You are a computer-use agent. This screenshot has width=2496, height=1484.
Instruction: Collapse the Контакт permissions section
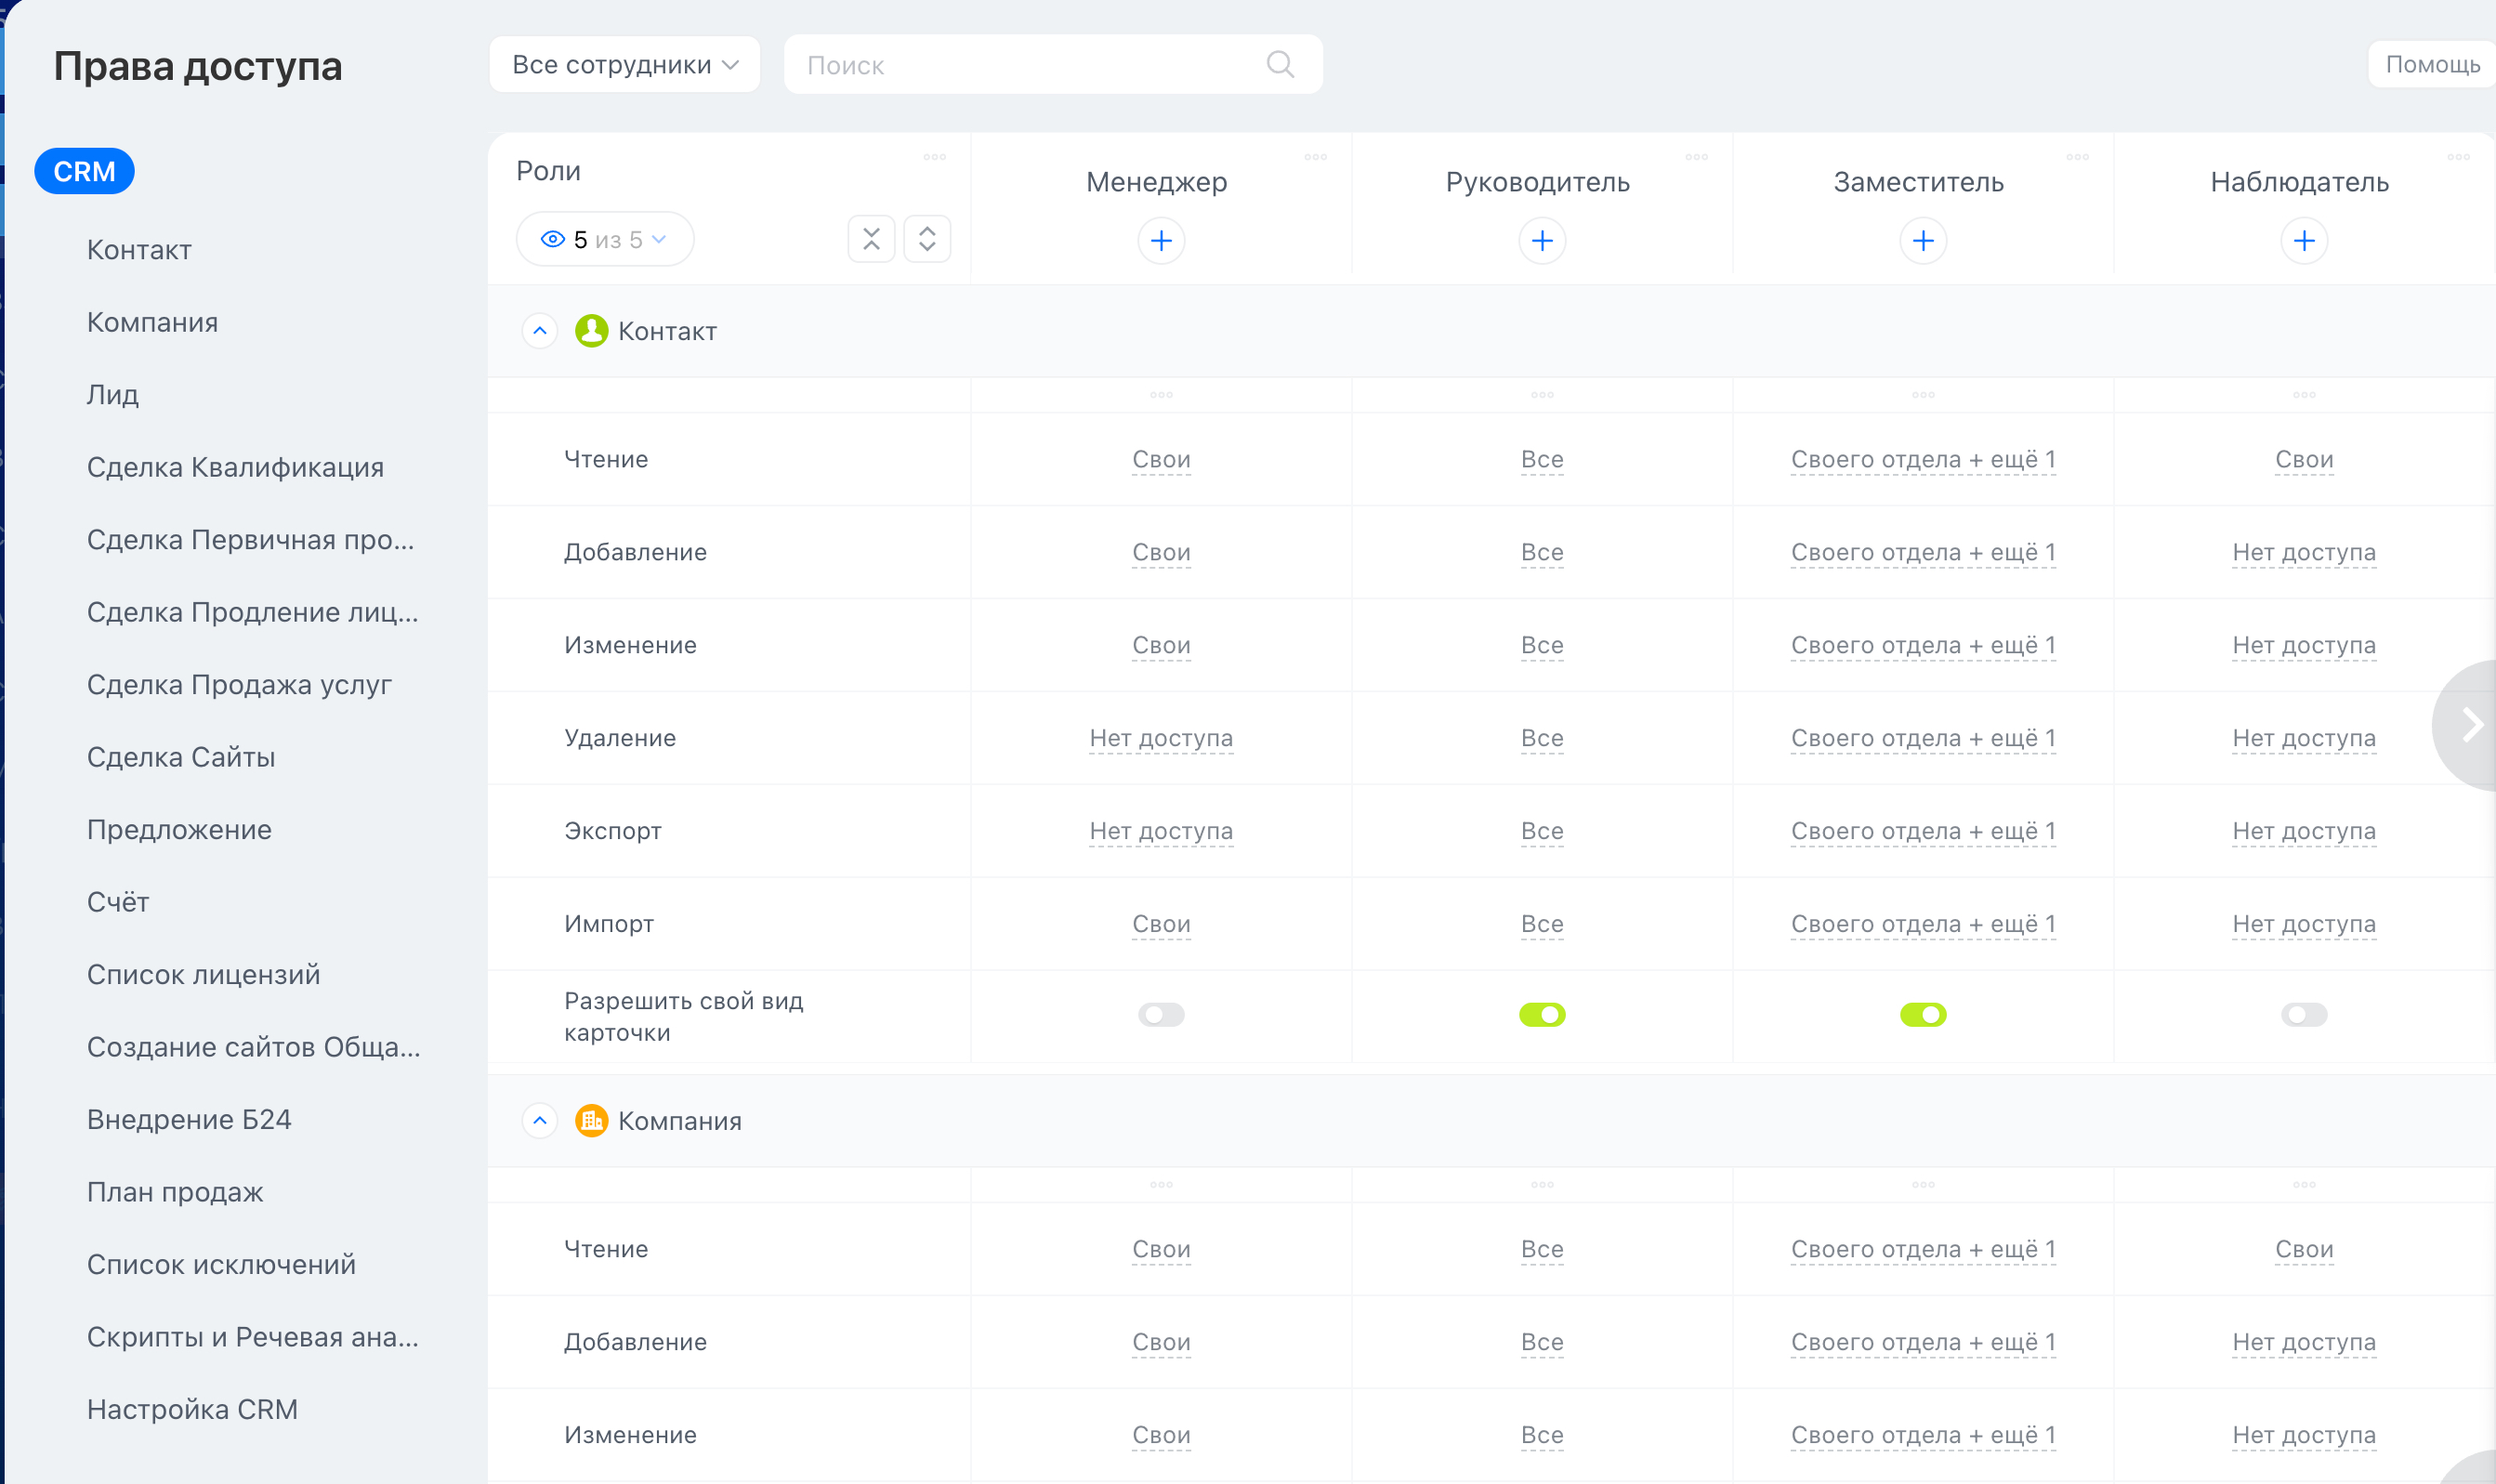540,331
